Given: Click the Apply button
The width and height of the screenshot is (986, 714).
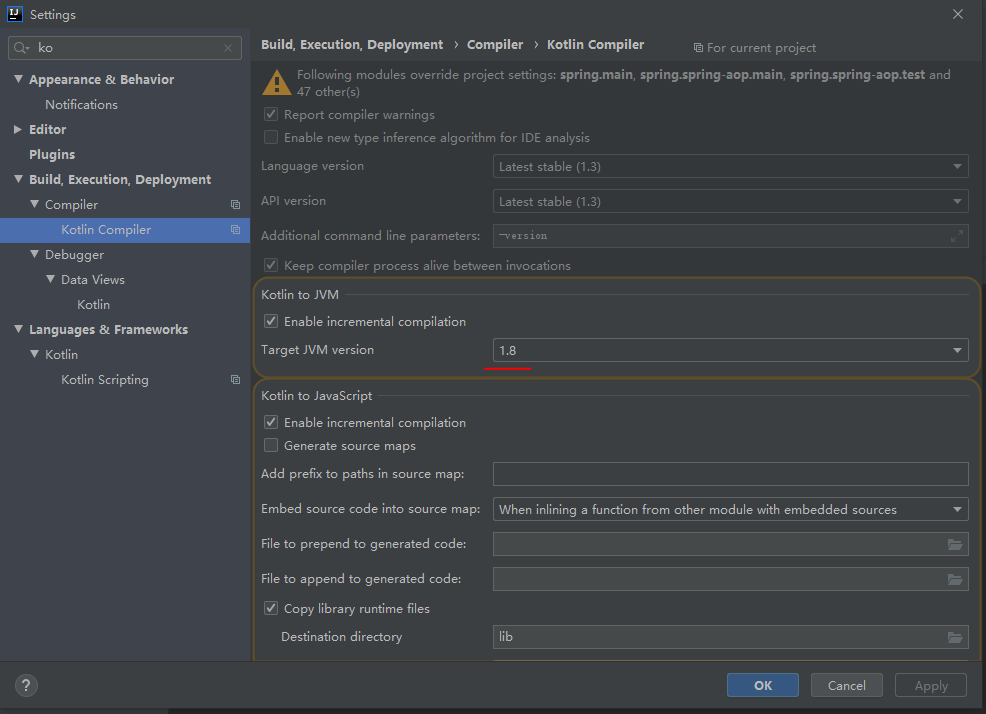Looking at the screenshot, I should point(931,685).
